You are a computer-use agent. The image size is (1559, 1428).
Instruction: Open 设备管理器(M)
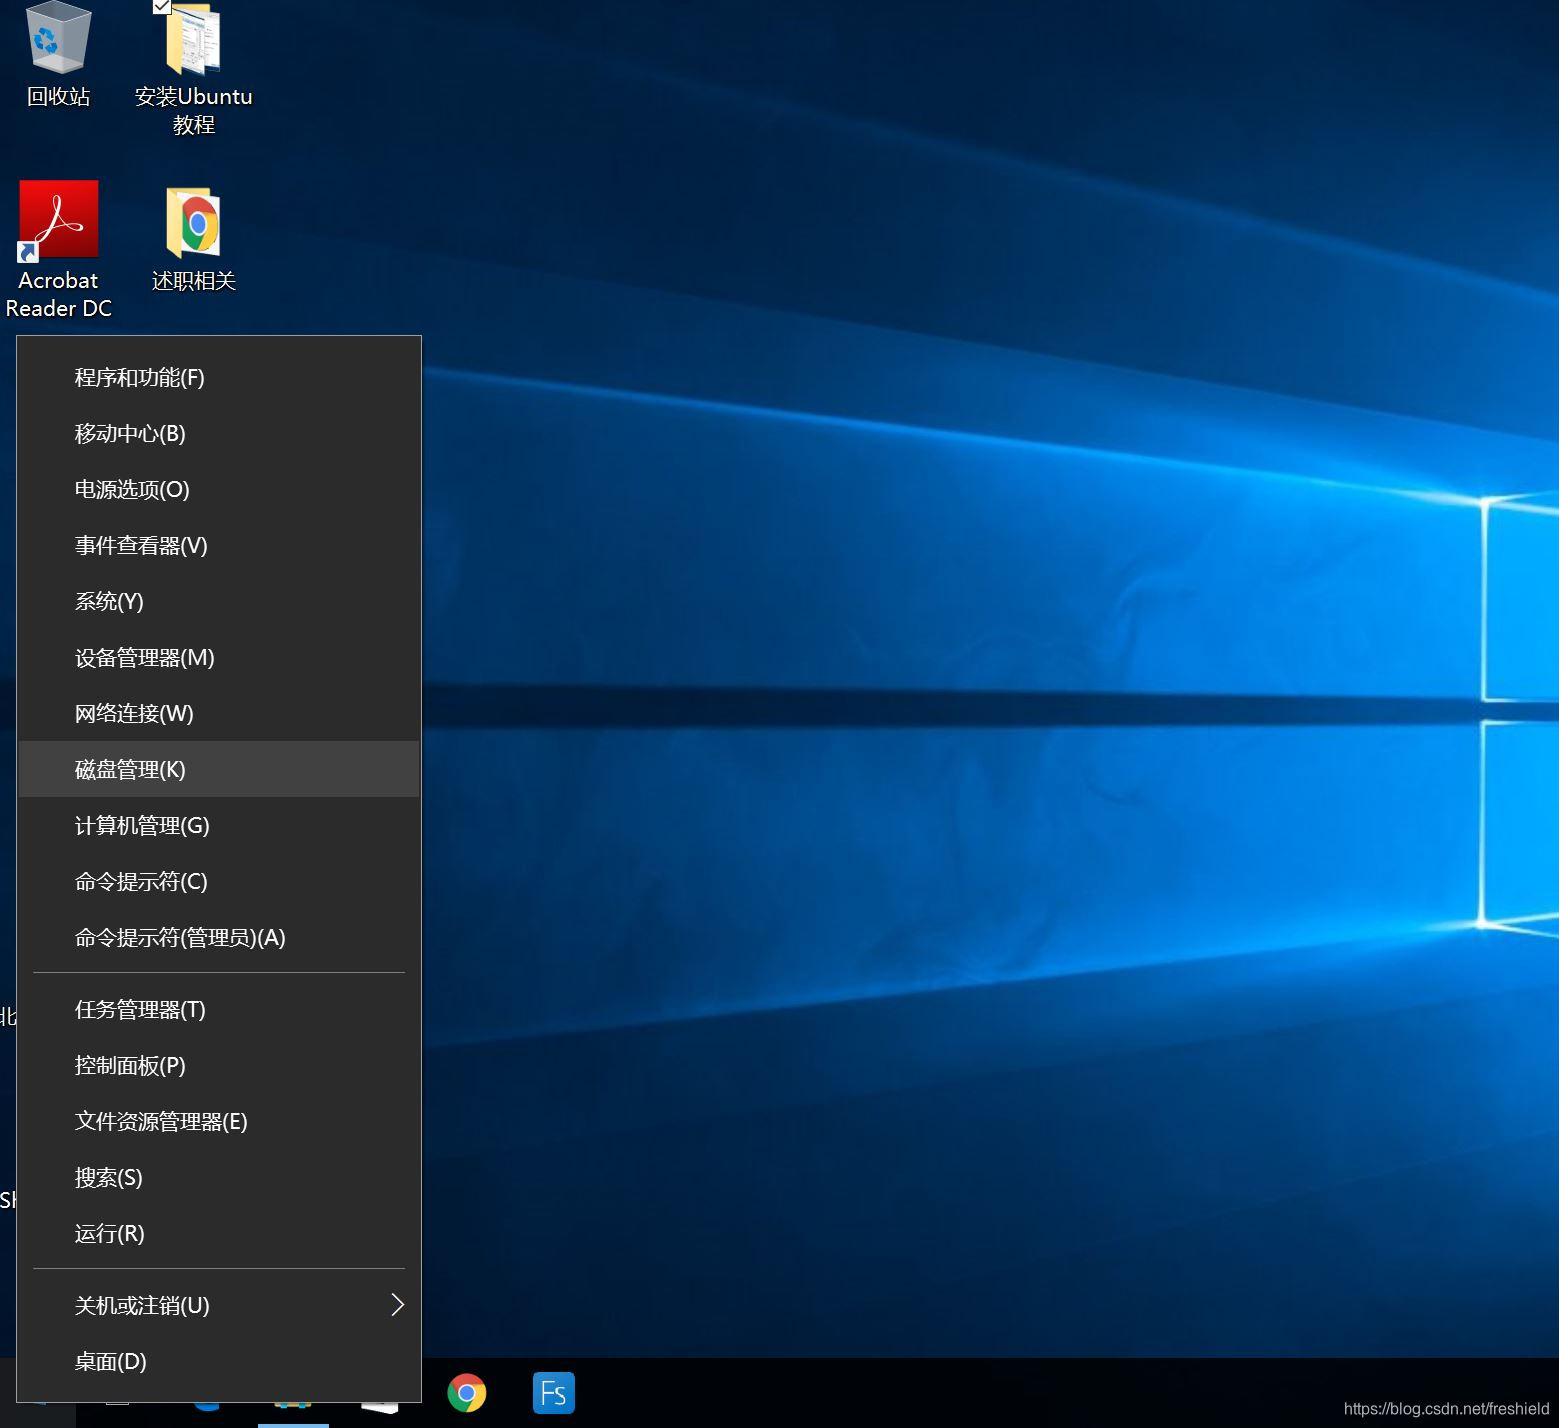click(x=219, y=657)
